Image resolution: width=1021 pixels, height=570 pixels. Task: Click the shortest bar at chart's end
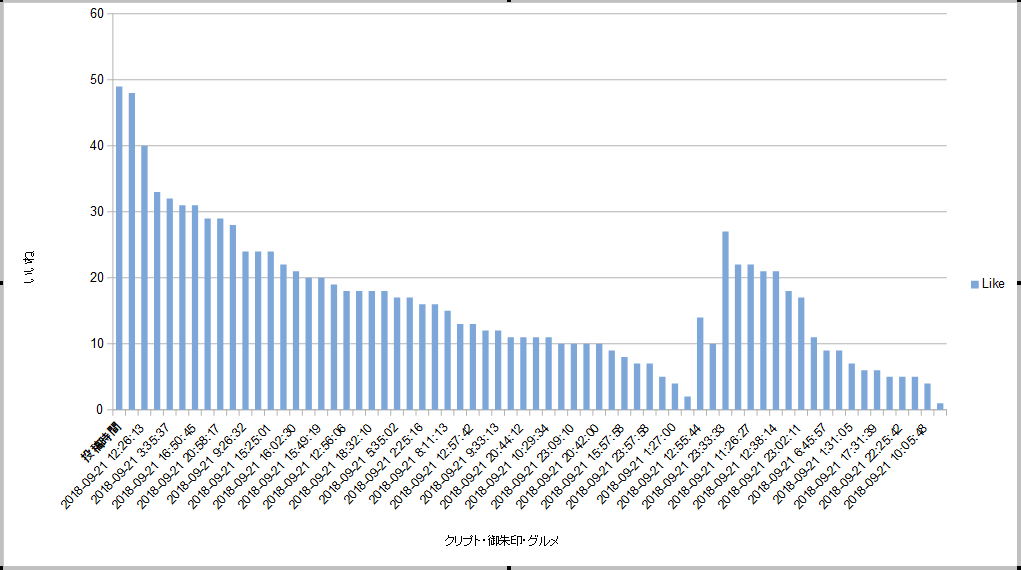(x=940, y=406)
